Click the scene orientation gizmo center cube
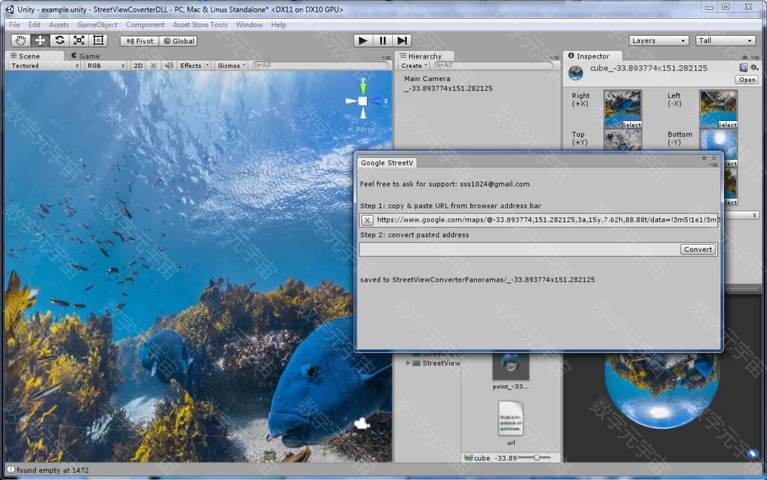This screenshot has width=767, height=480. coord(362,101)
